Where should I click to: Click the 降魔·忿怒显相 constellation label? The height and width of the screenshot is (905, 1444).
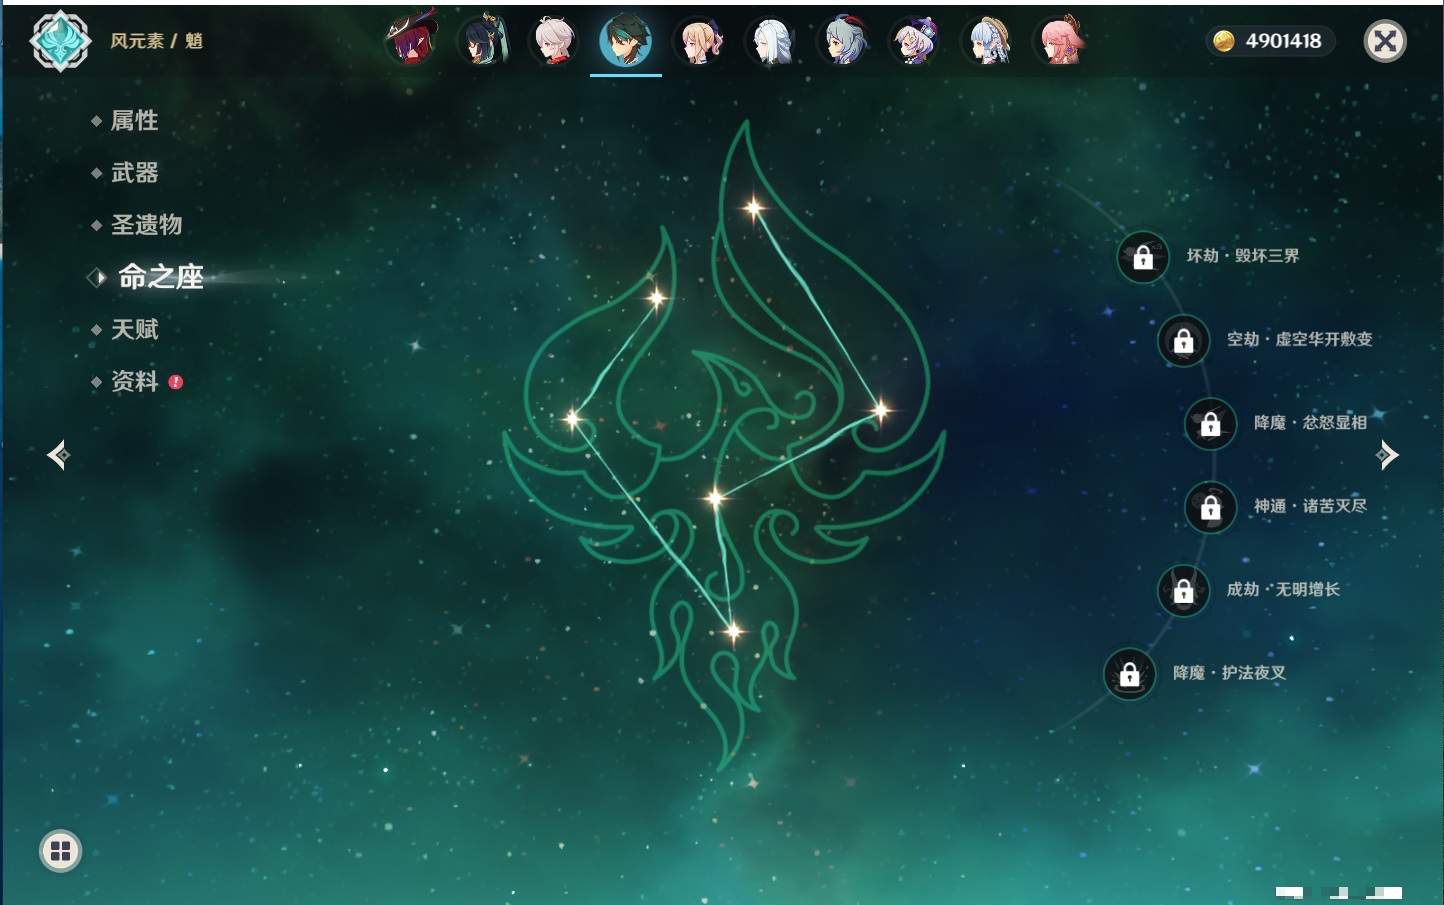coord(1310,422)
